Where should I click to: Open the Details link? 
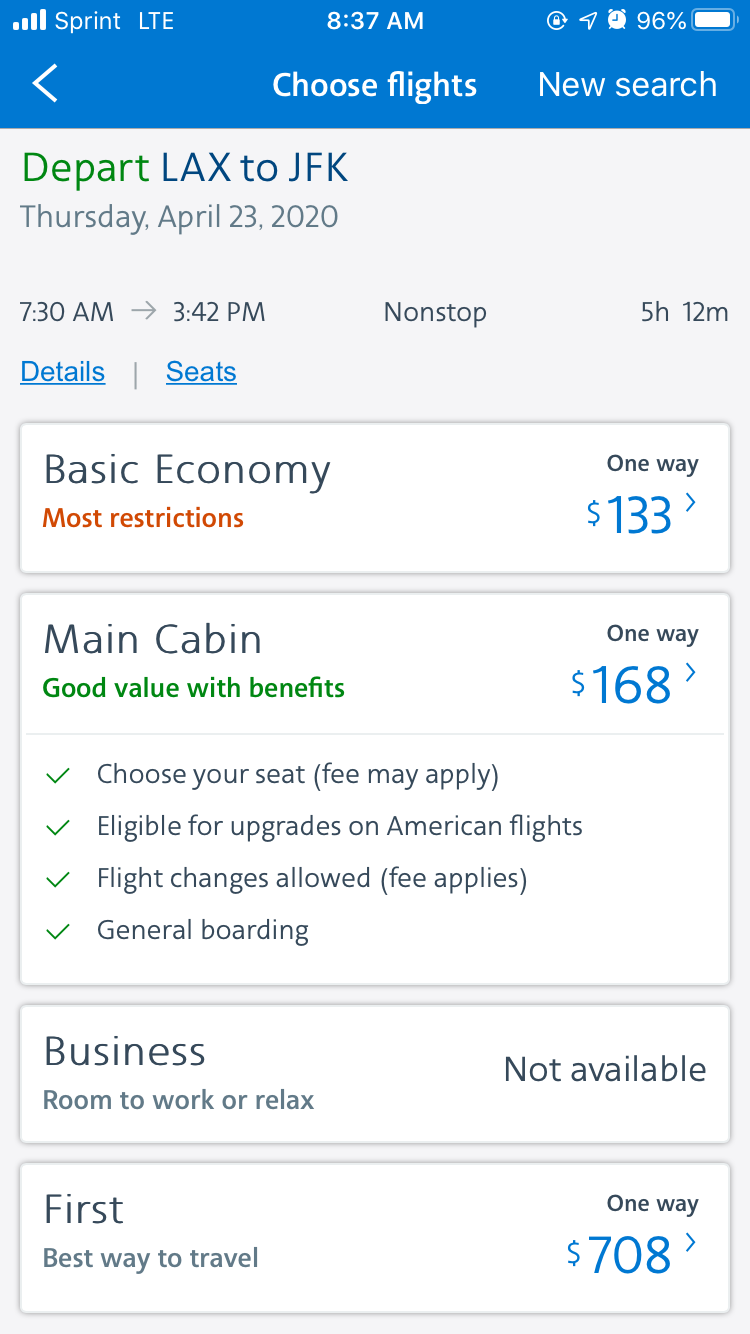point(63,372)
